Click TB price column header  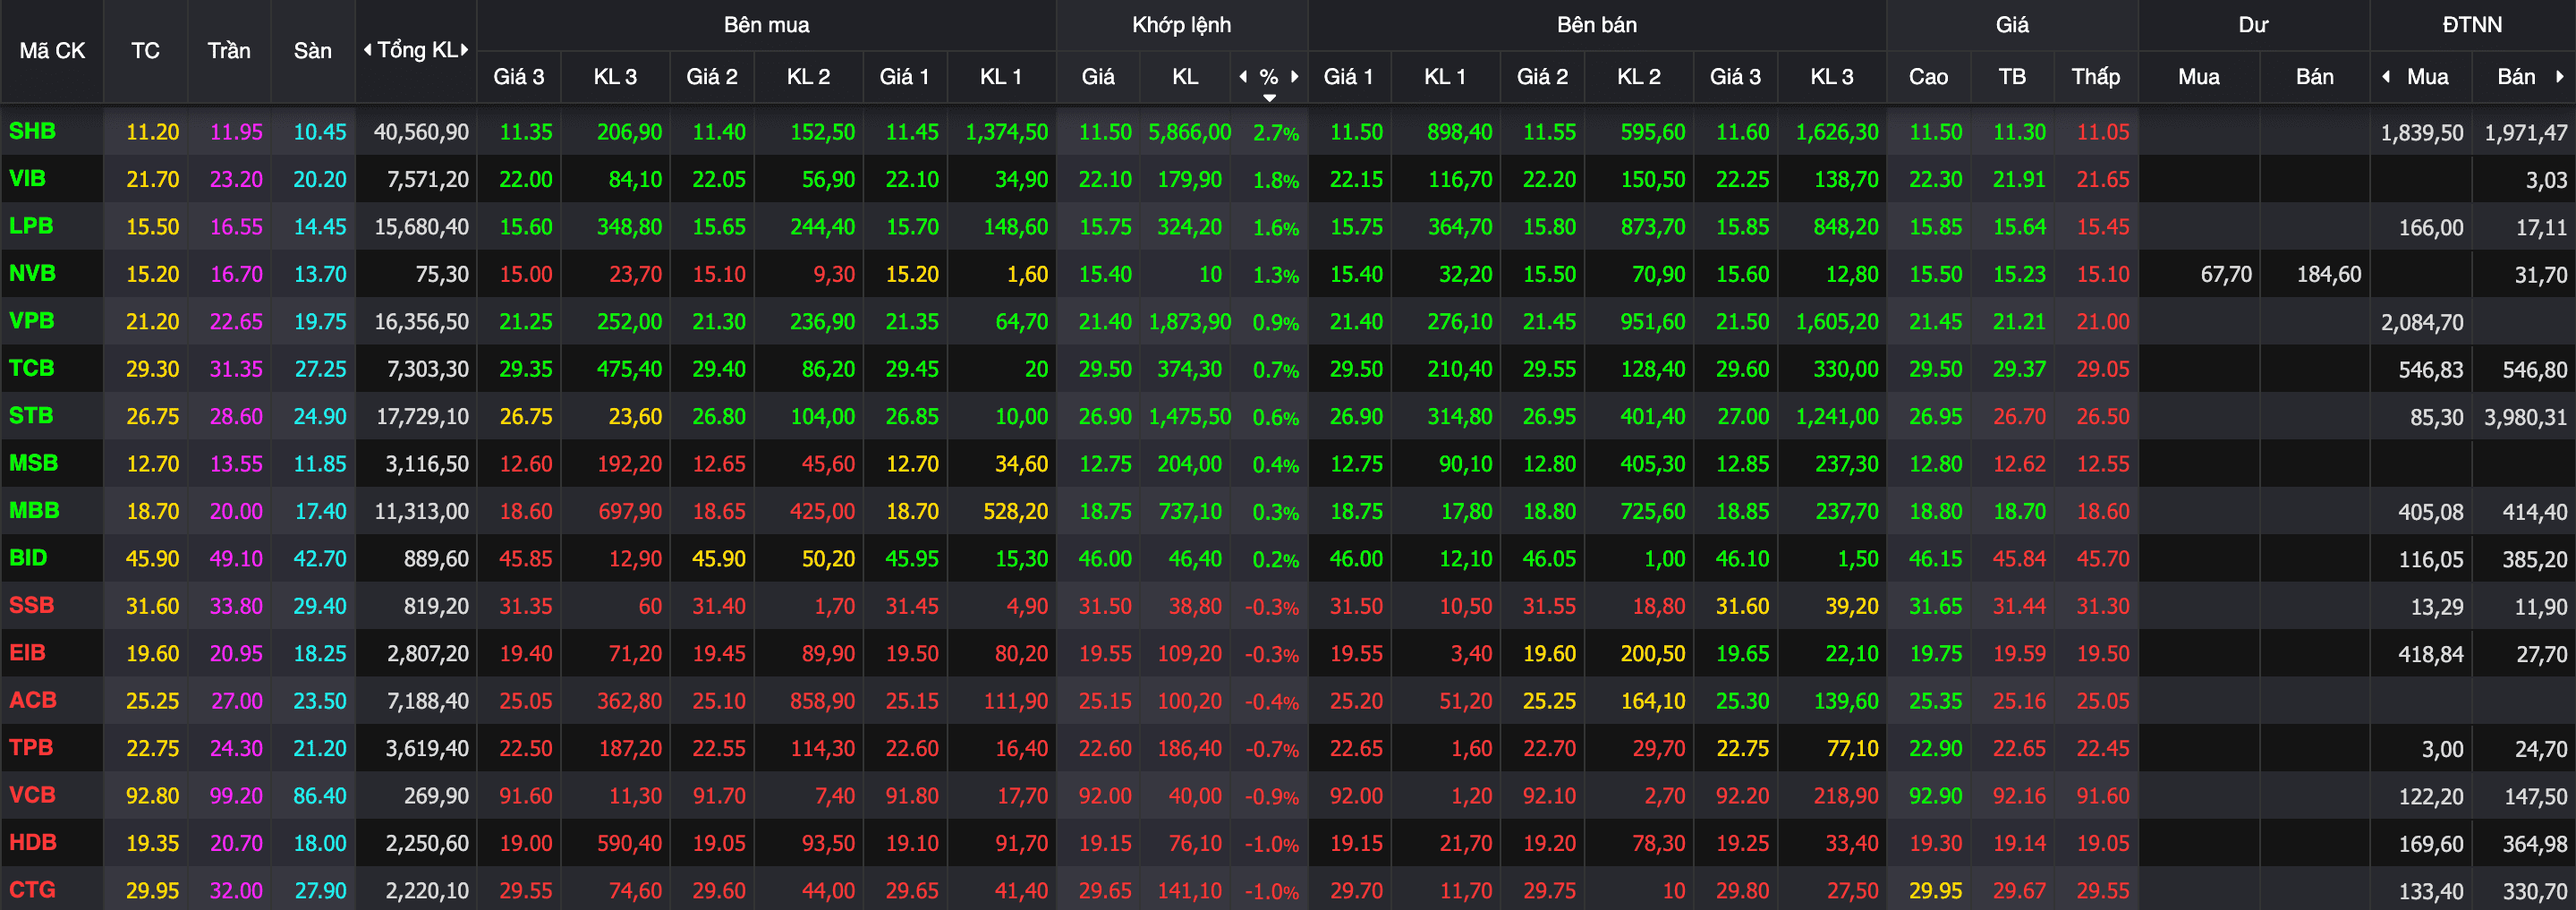(x=2012, y=76)
